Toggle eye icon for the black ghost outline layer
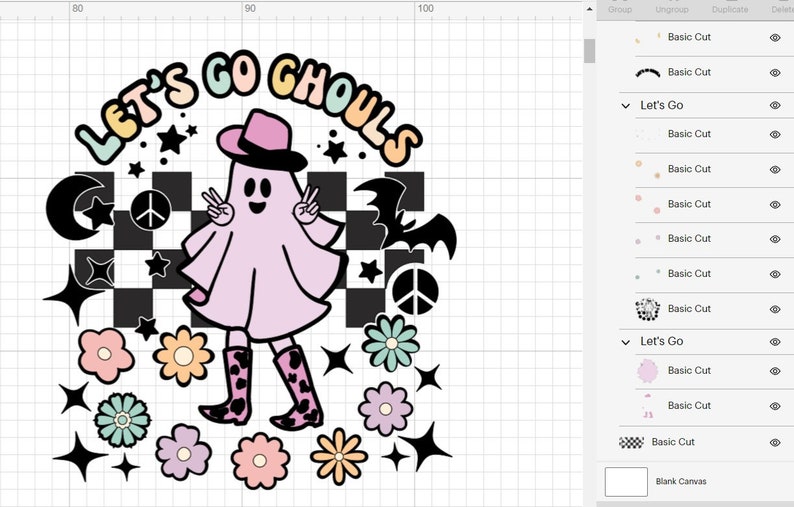Image resolution: width=794 pixels, height=507 pixels. tap(775, 309)
